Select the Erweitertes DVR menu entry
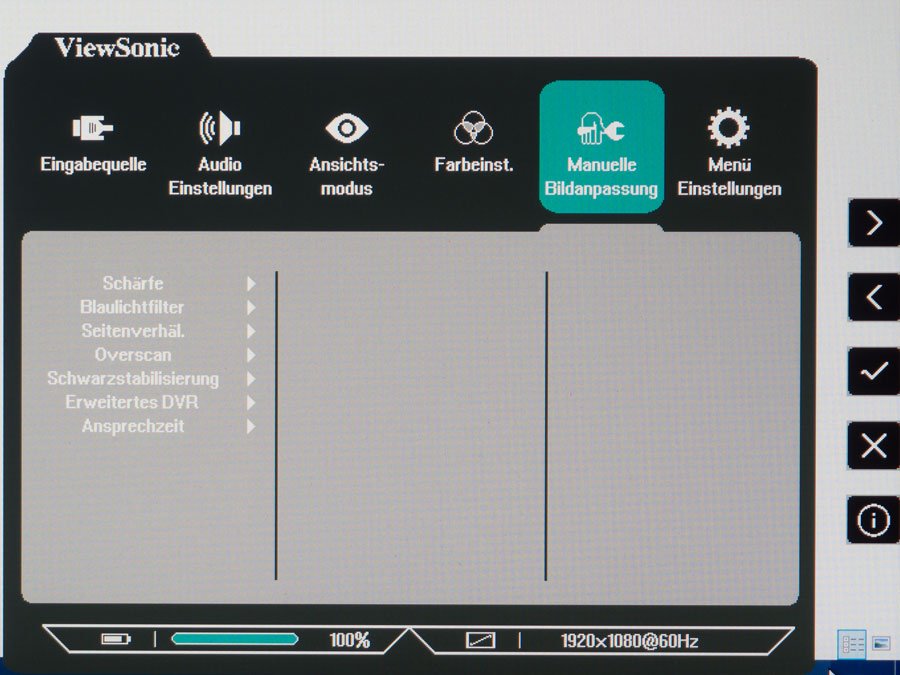Viewport: 900px width, 675px height. pyautogui.click(x=132, y=402)
